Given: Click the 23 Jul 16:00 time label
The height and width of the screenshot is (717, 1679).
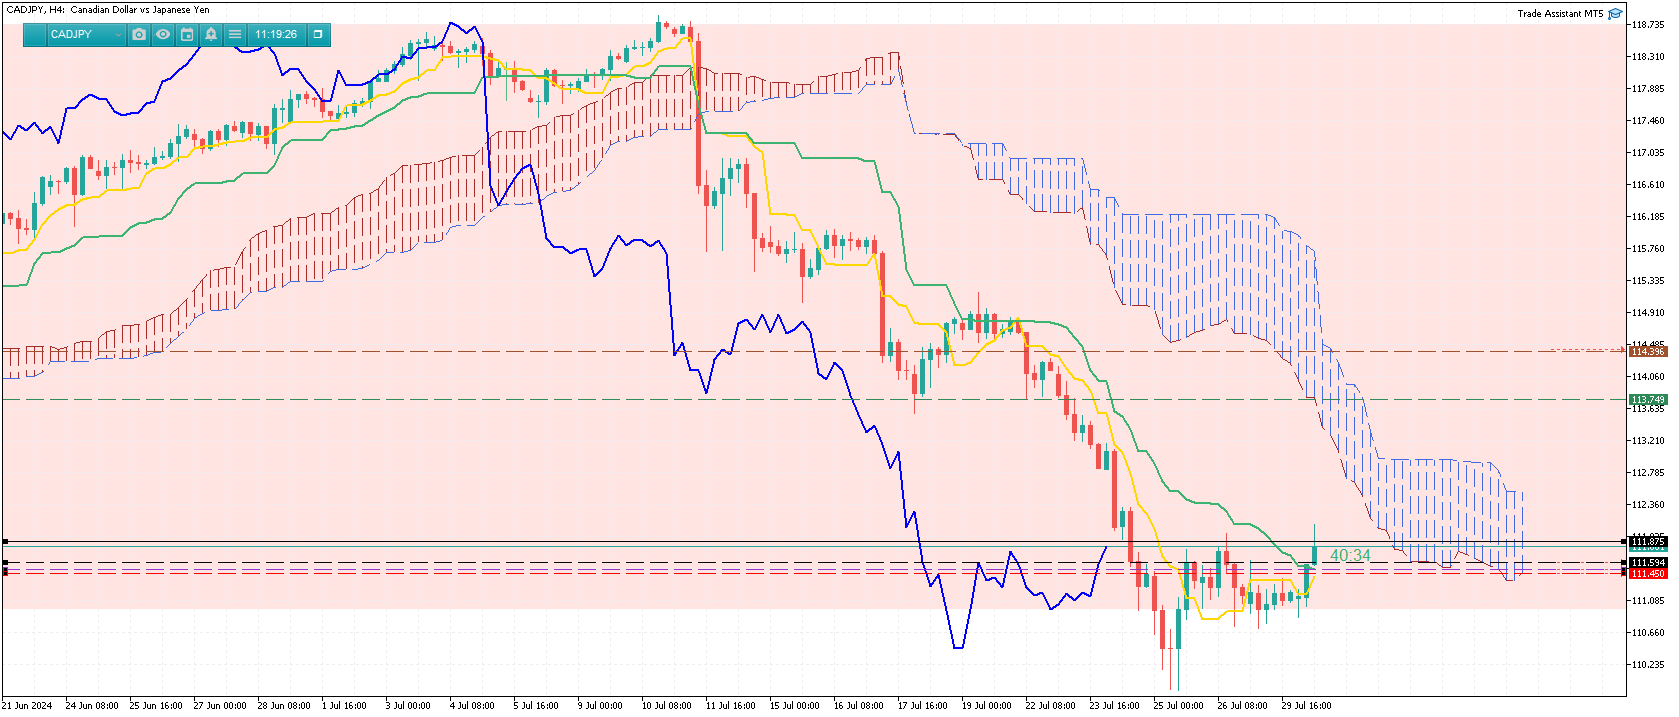Looking at the screenshot, I should point(1114,706).
